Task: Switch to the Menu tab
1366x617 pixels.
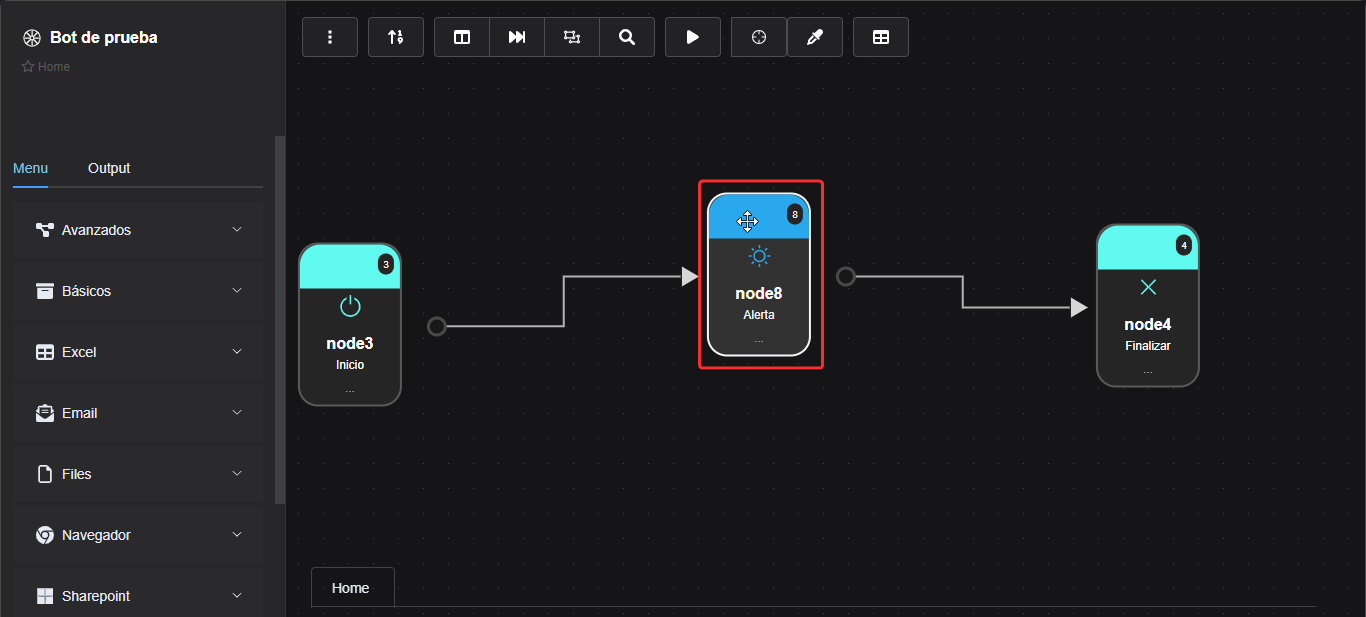Action: point(30,168)
